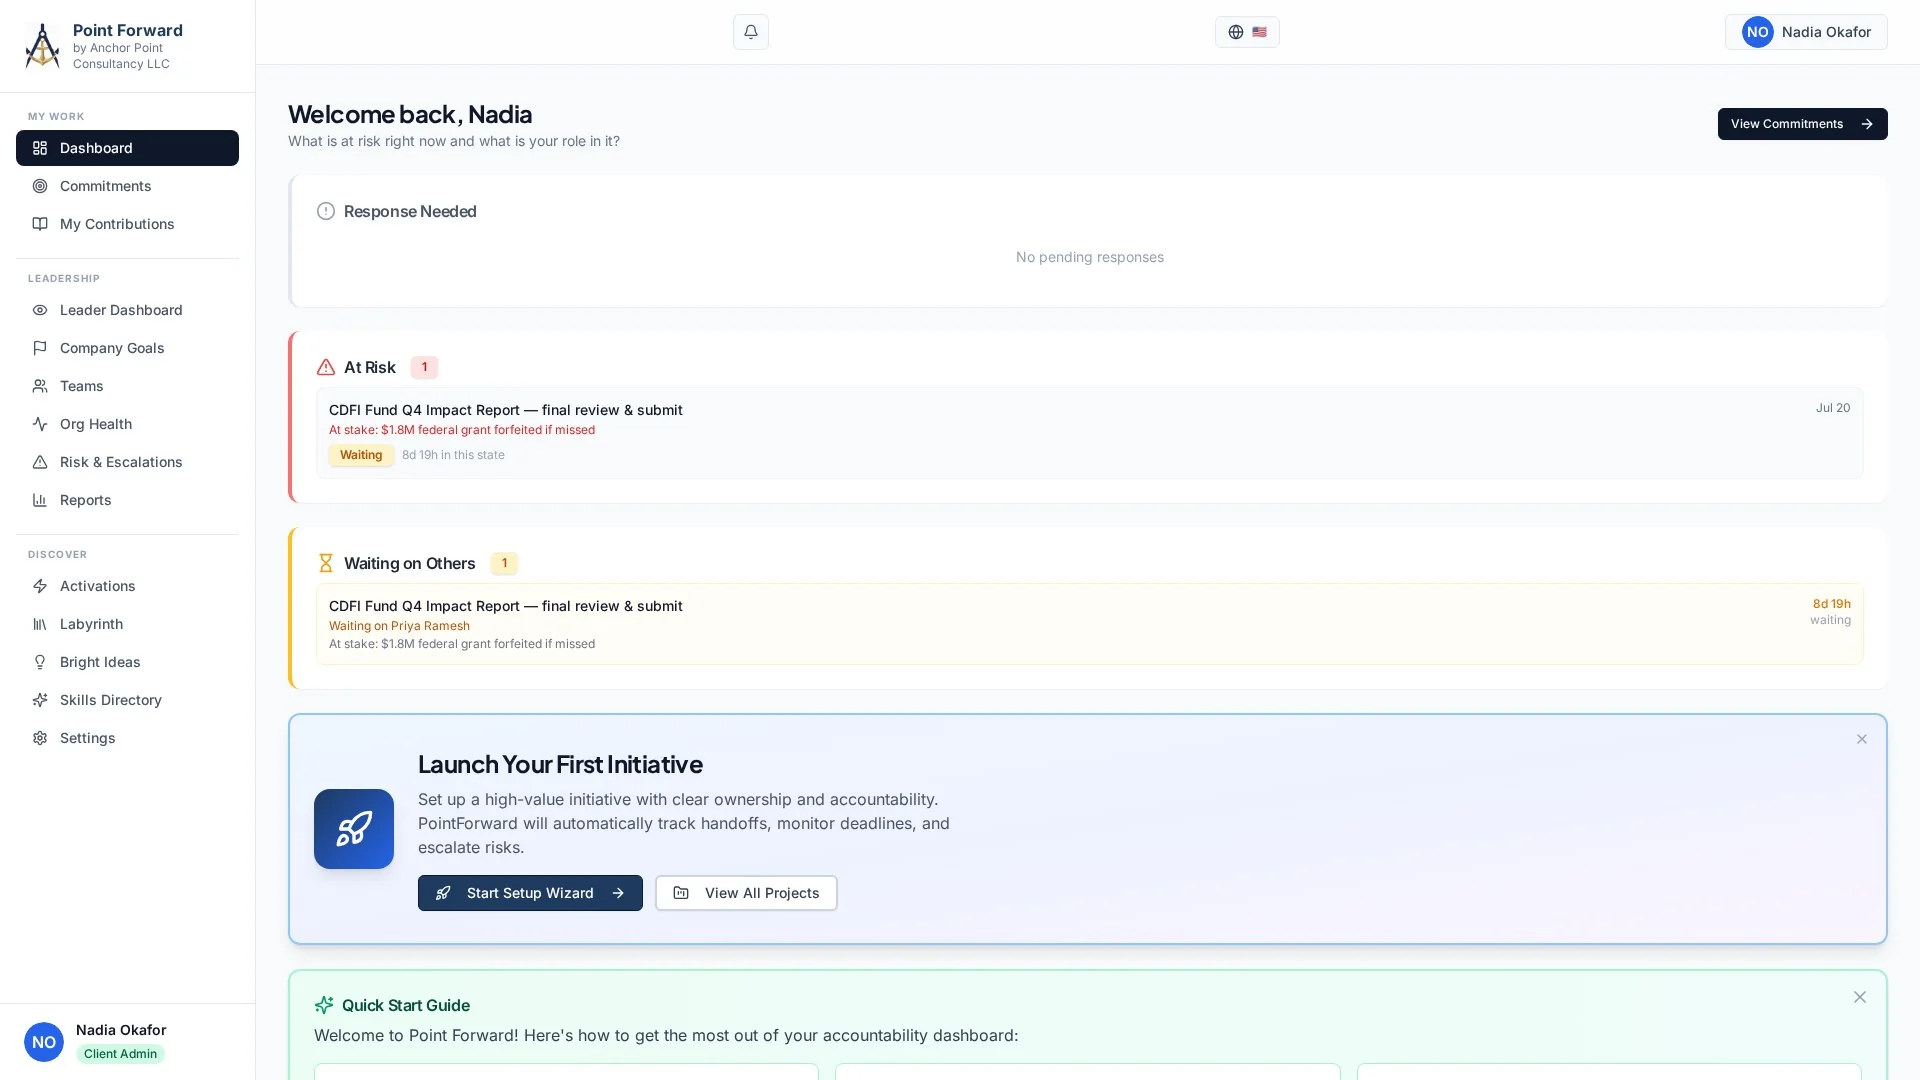The height and width of the screenshot is (1080, 1920).
Task: Click the No pending responses text
Action: pos(1089,257)
